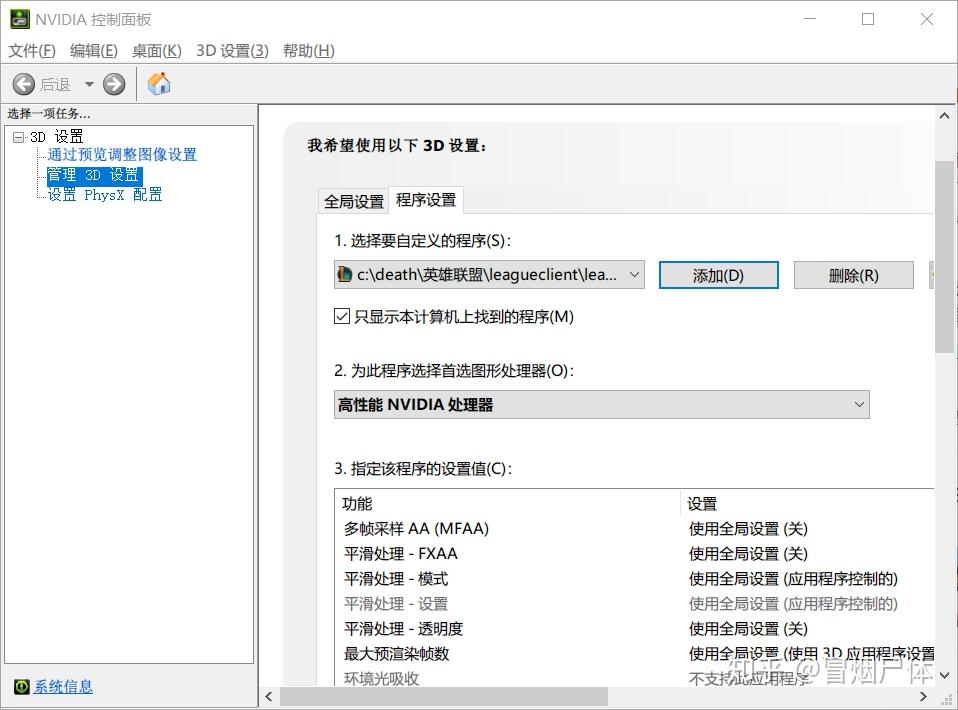Open the program selection dropdown with leagueclient

tap(489, 275)
